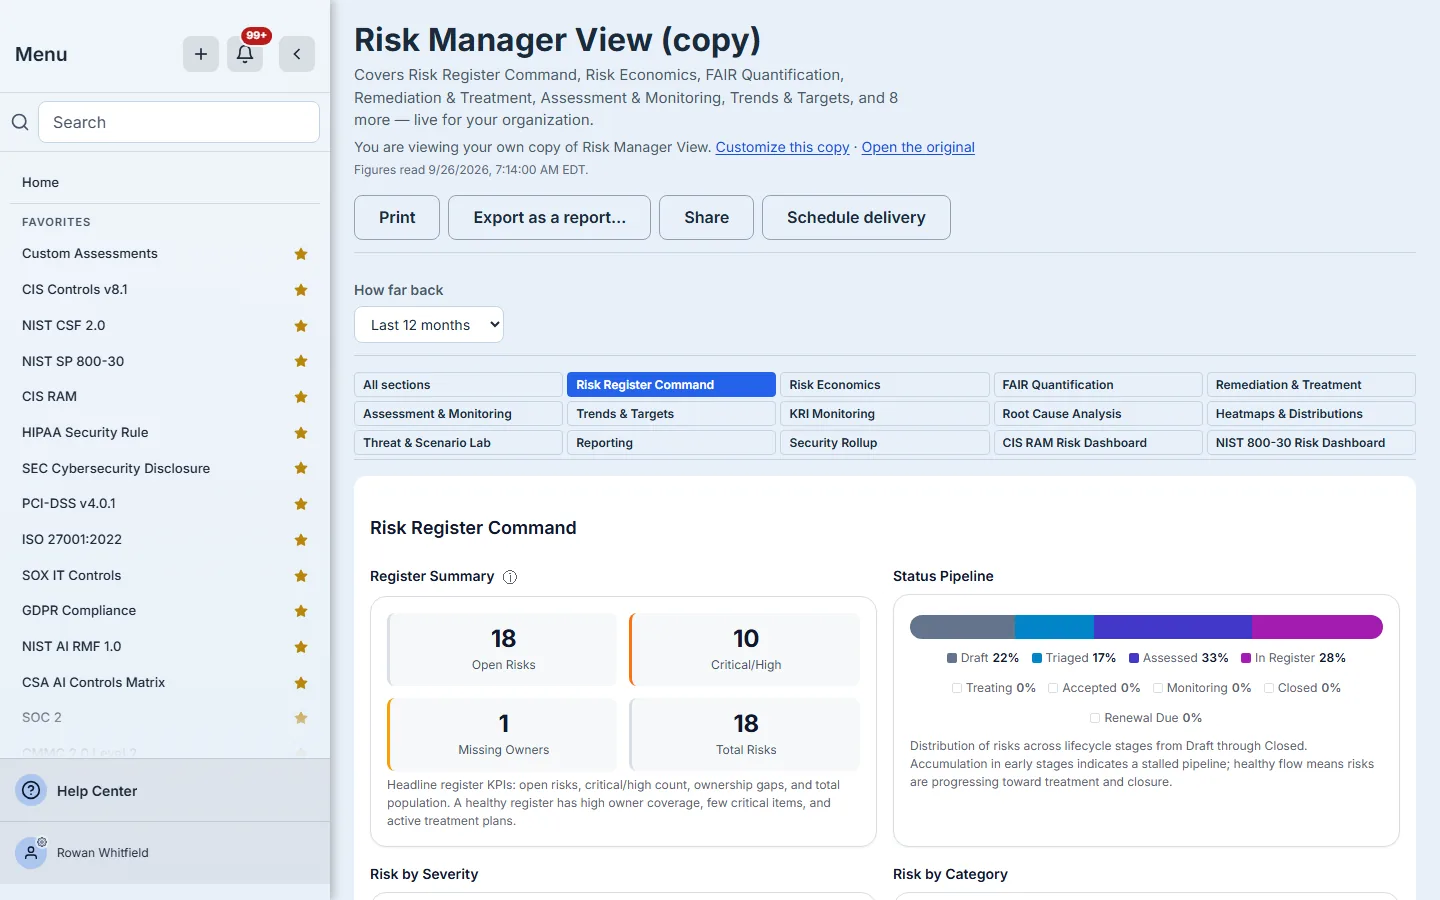The image size is (1440, 900).
Task: Toggle Accepted 0% legend checkbox
Action: click(x=1053, y=688)
